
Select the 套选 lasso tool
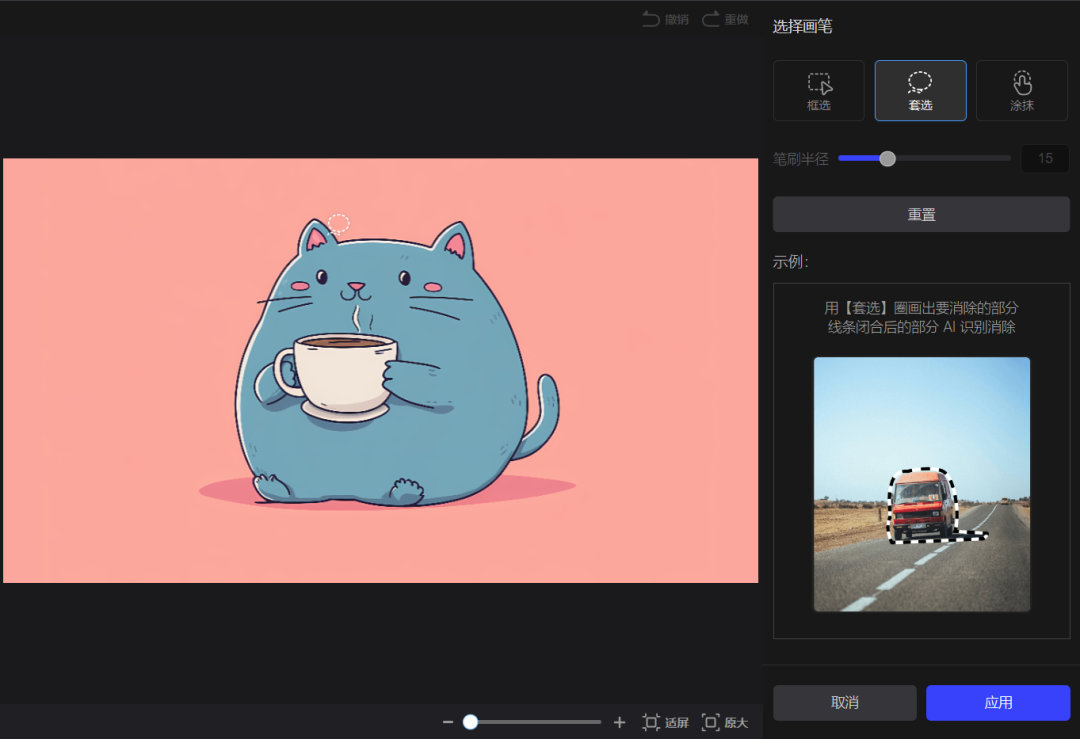tap(920, 90)
